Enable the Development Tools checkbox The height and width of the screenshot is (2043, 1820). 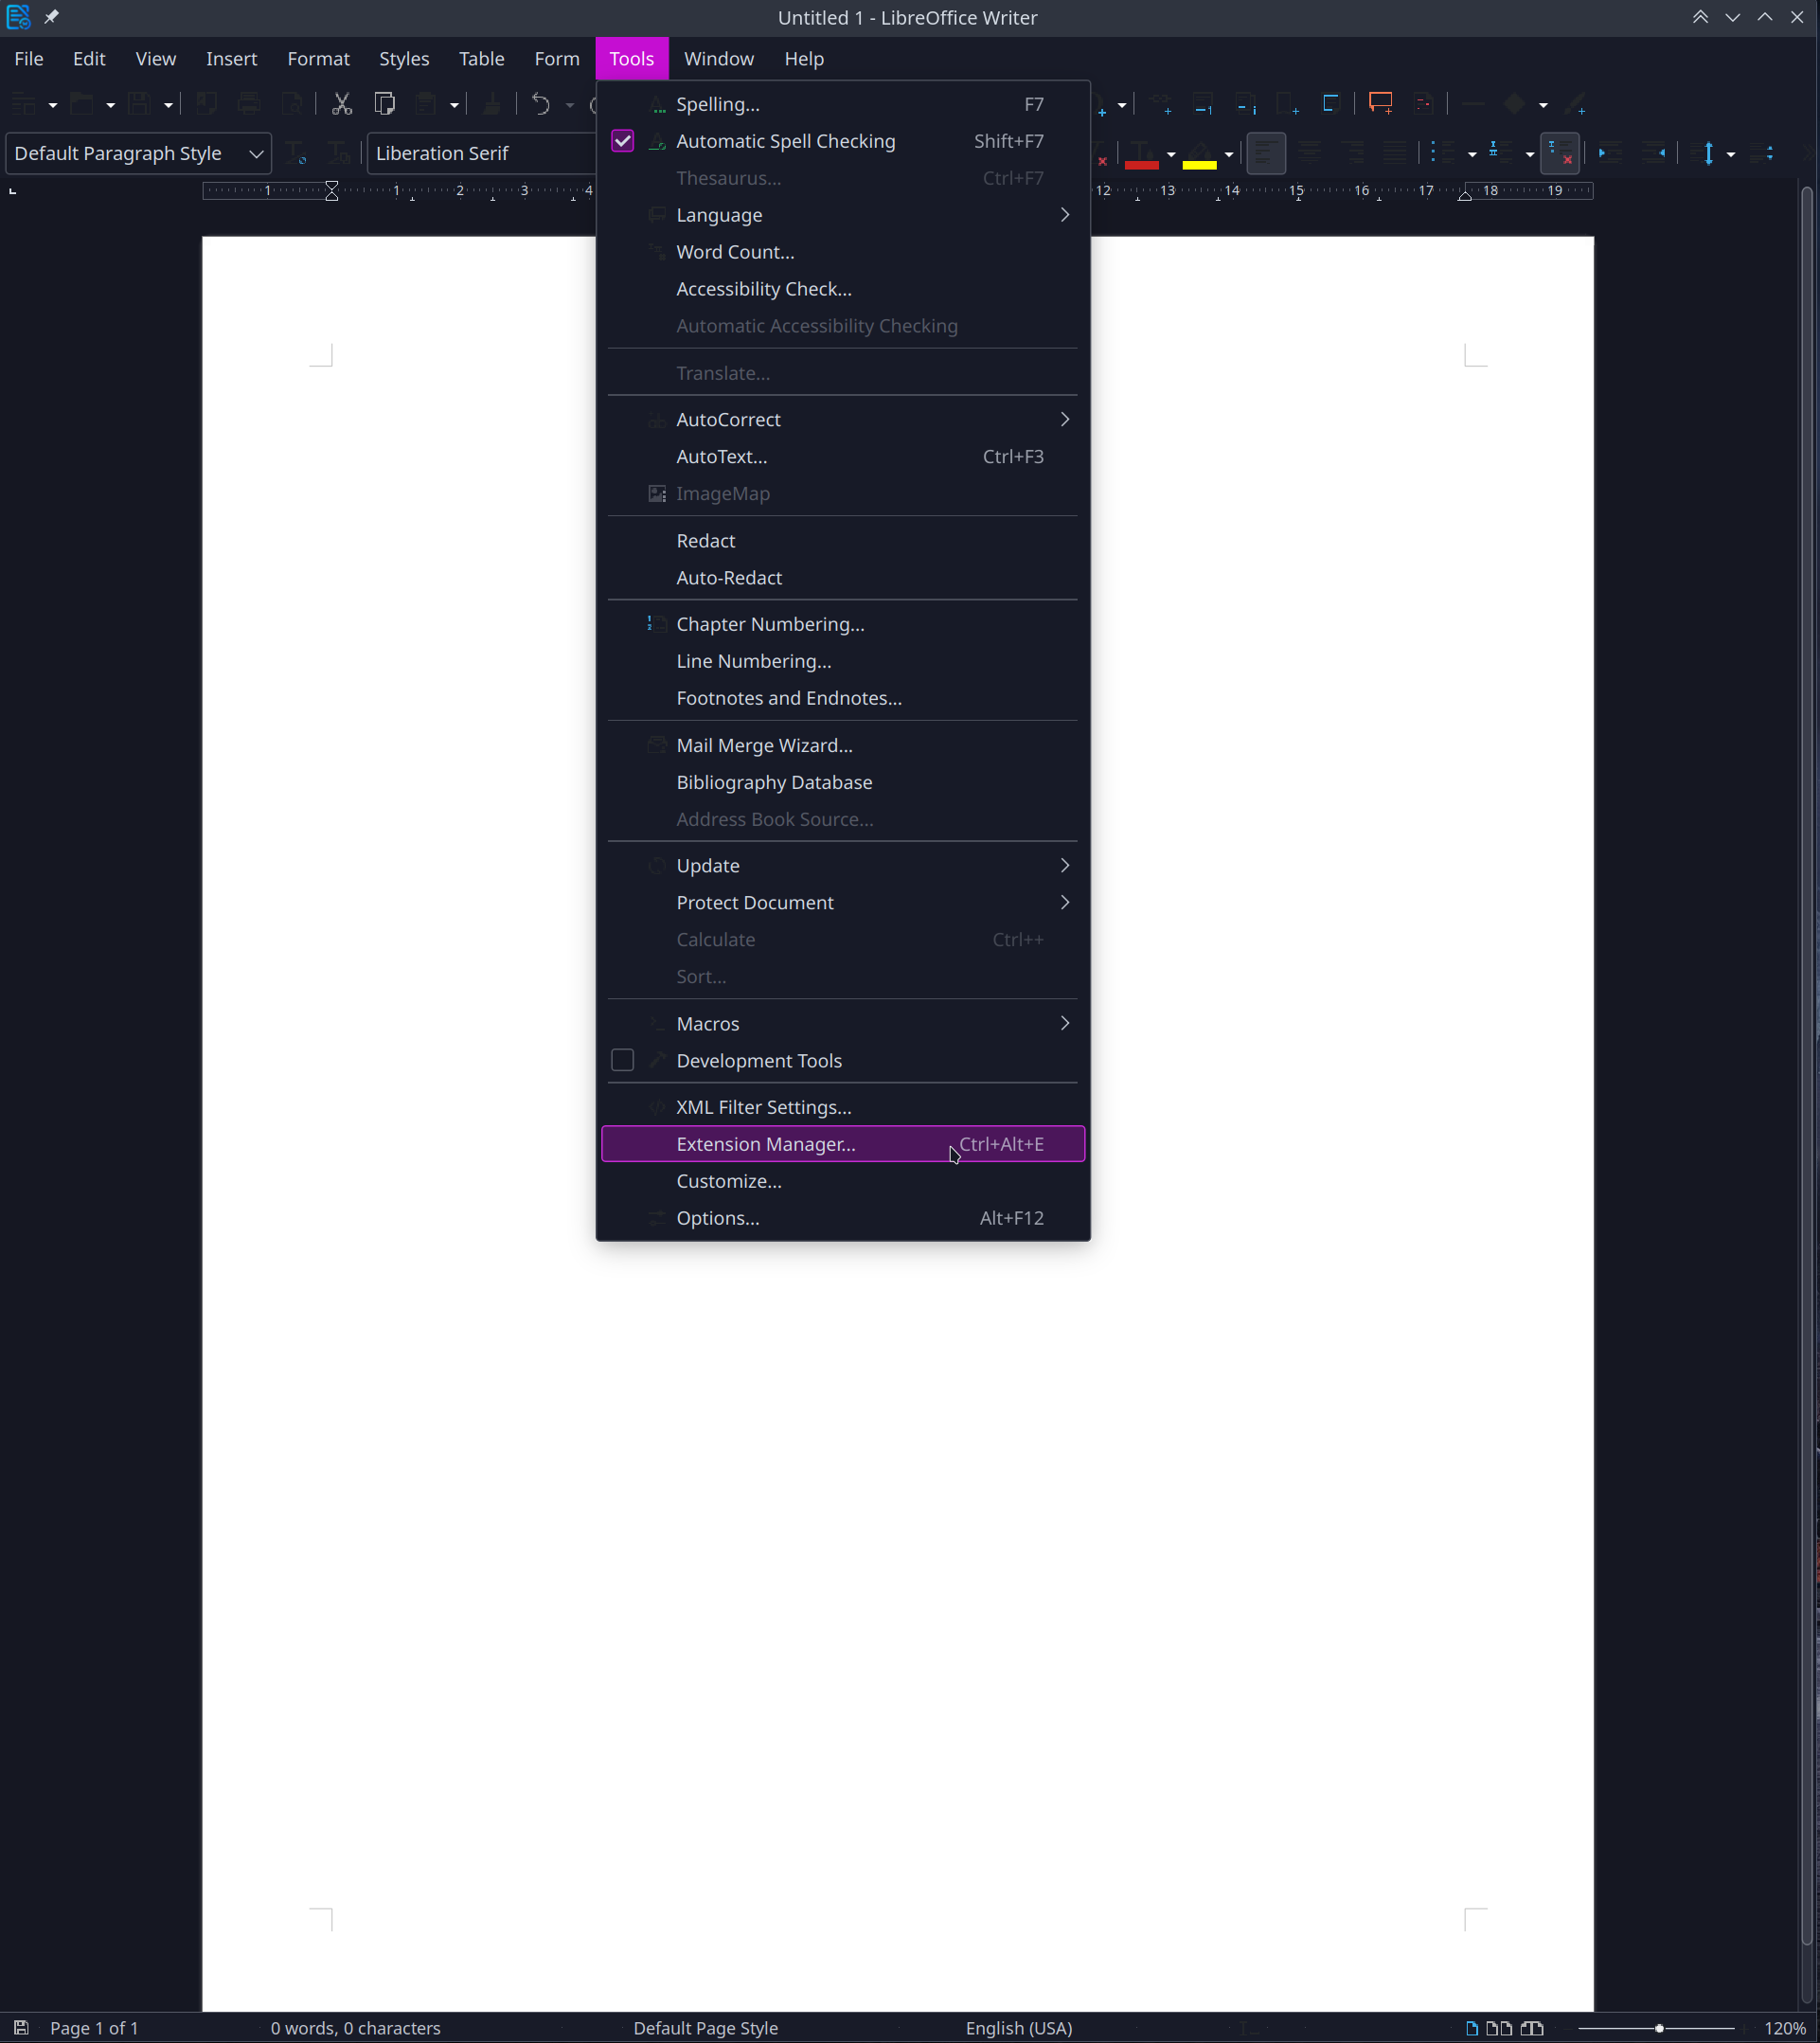pyautogui.click(x=622, y=1060)
